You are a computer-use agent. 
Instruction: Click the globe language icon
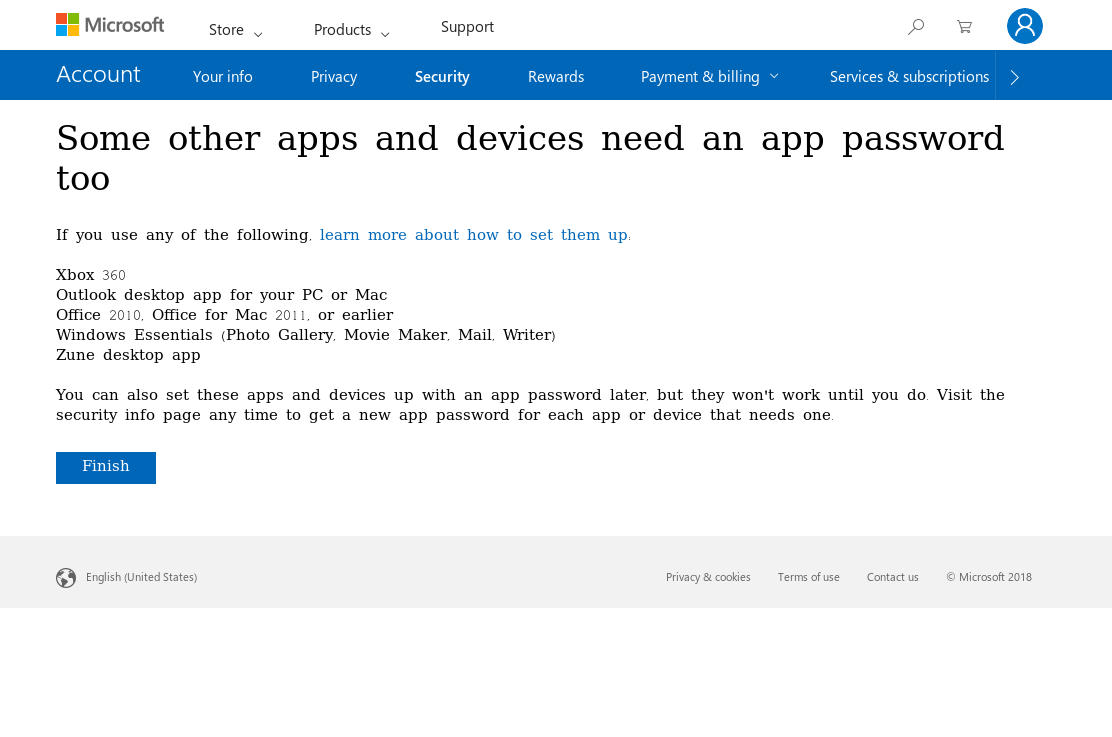tap(66, 578)
